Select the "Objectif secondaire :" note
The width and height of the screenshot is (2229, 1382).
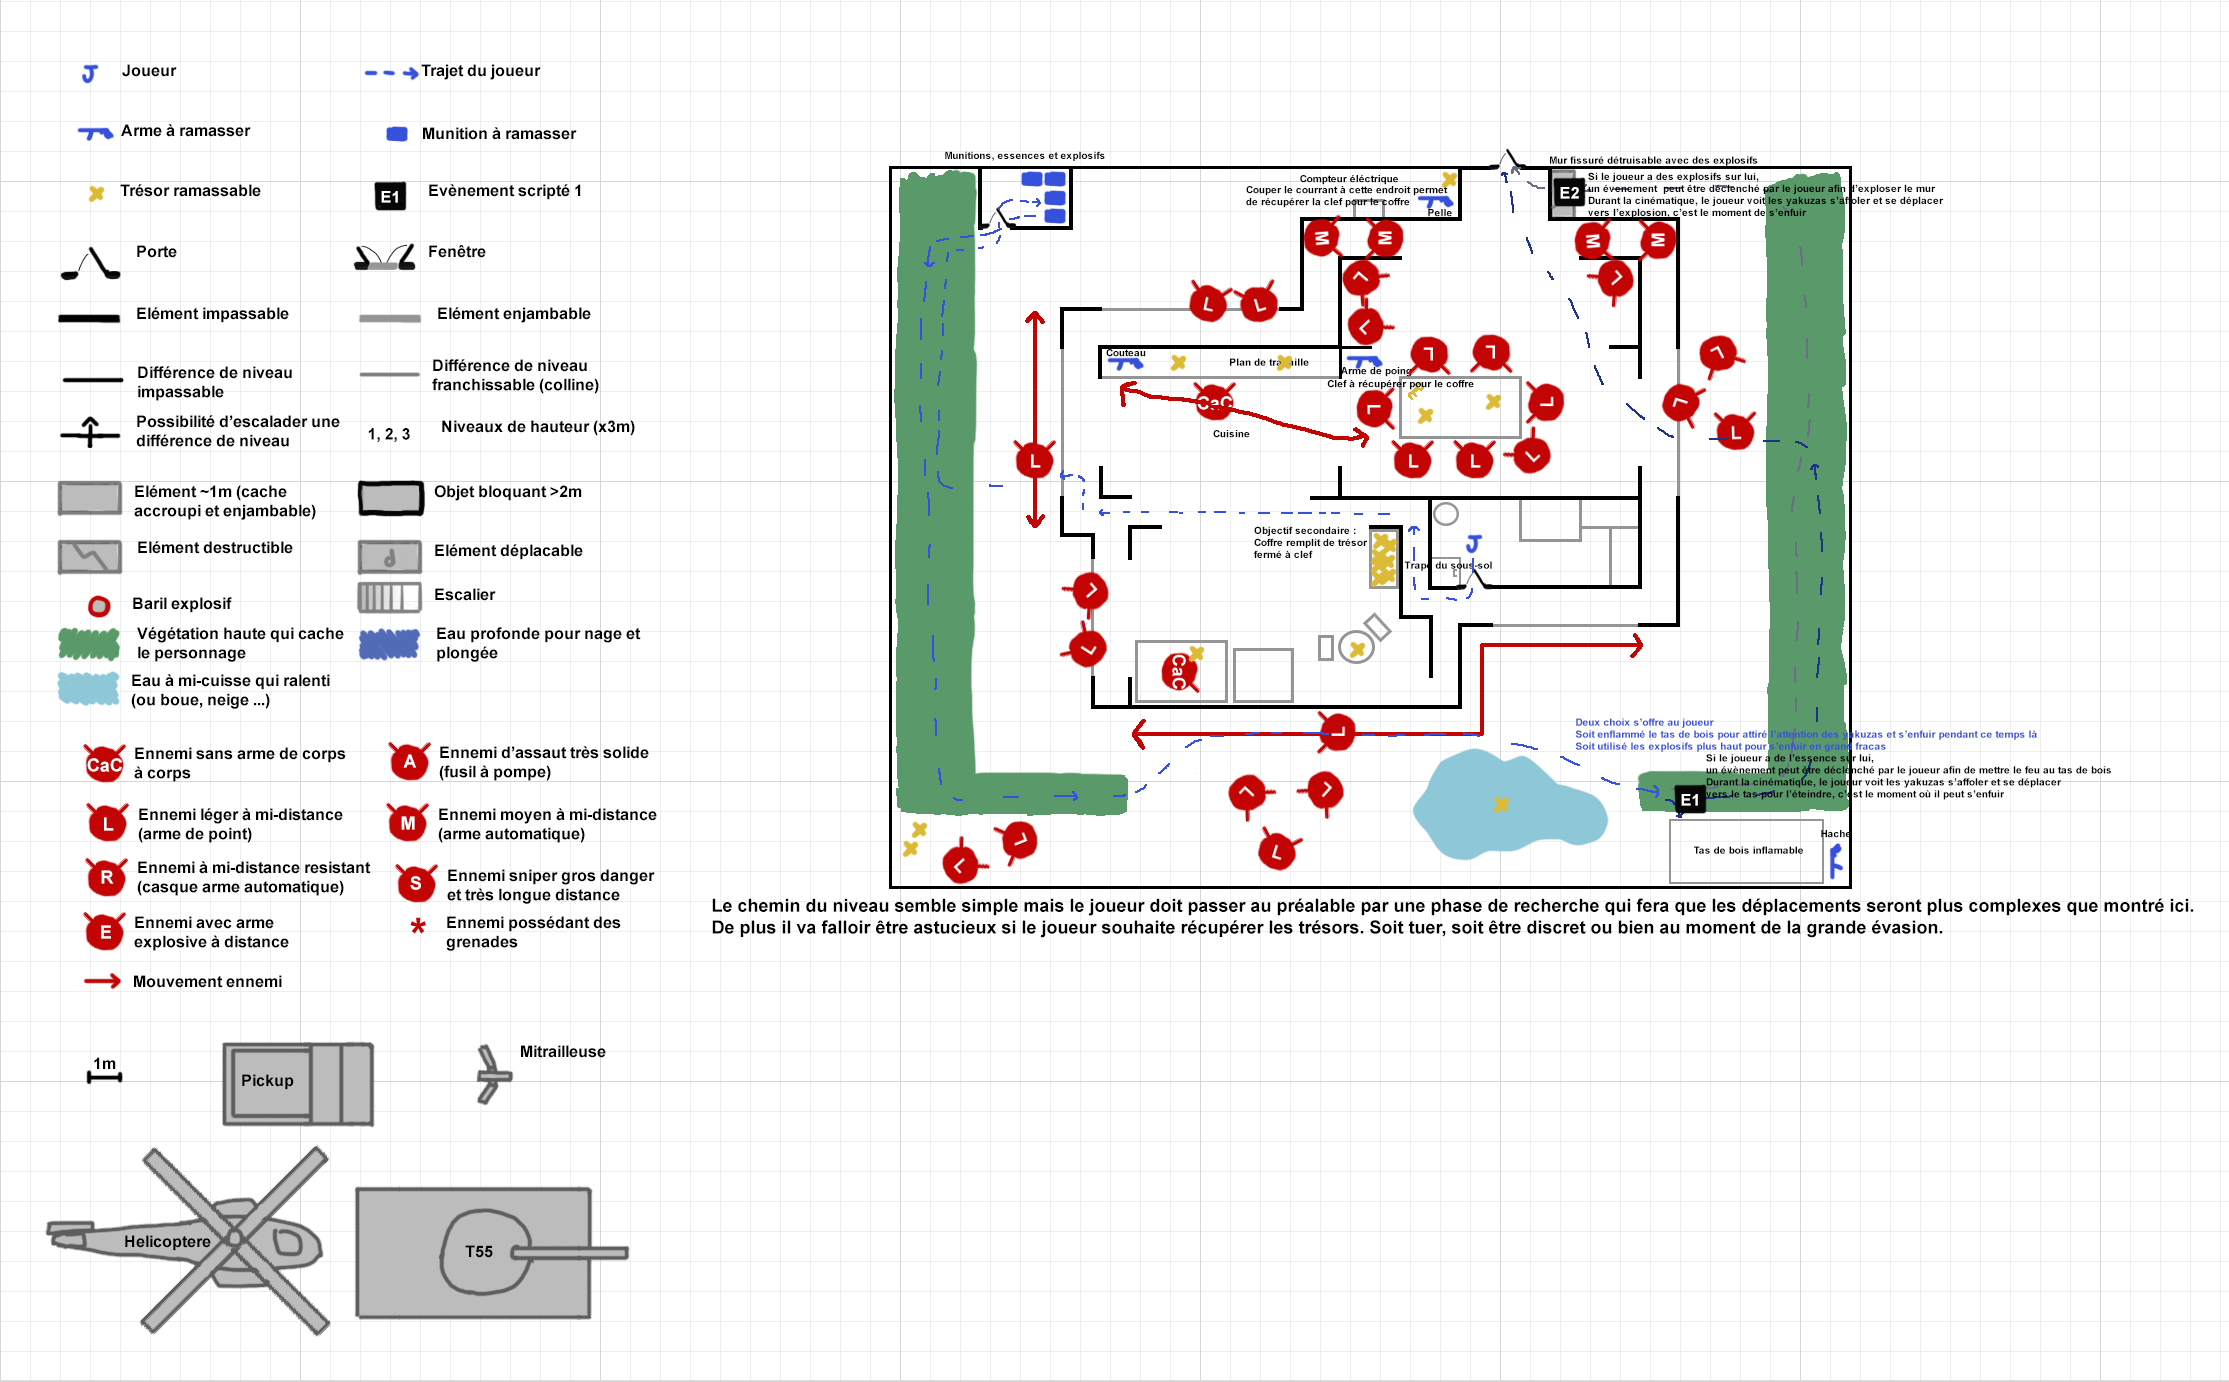point(1305,531)
